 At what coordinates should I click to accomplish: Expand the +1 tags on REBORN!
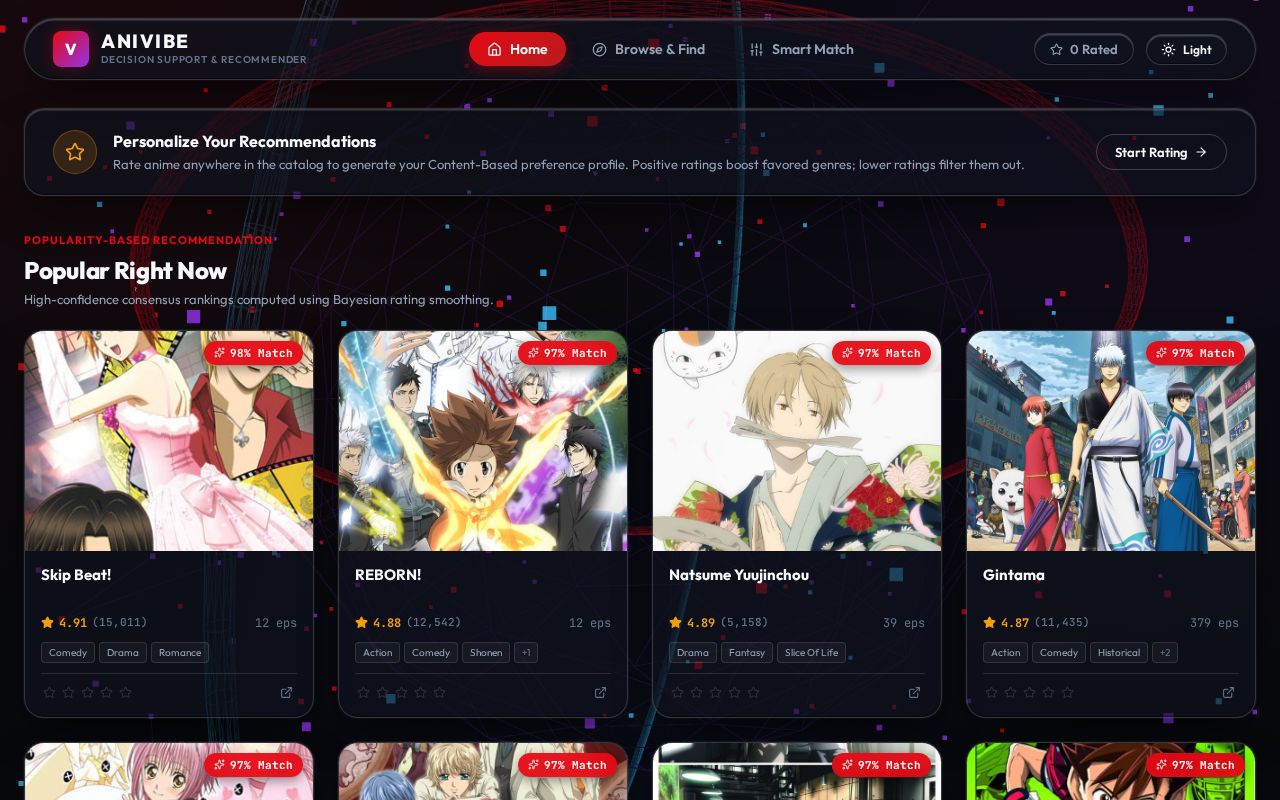[526, 653]
